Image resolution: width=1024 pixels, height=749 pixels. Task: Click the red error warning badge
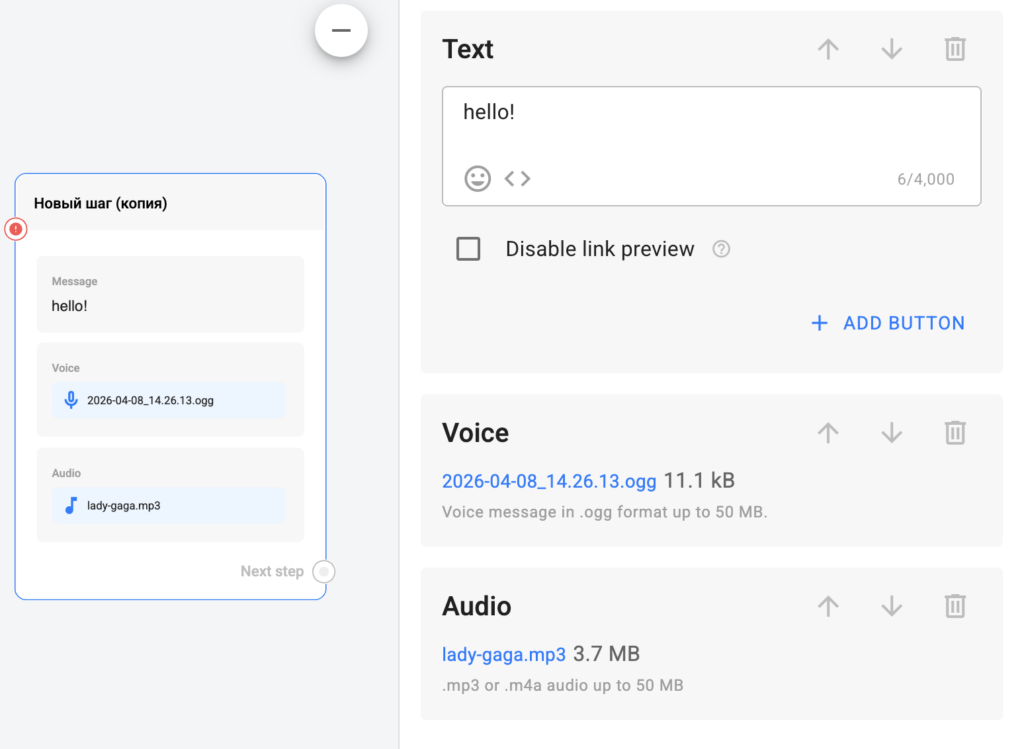16,229
